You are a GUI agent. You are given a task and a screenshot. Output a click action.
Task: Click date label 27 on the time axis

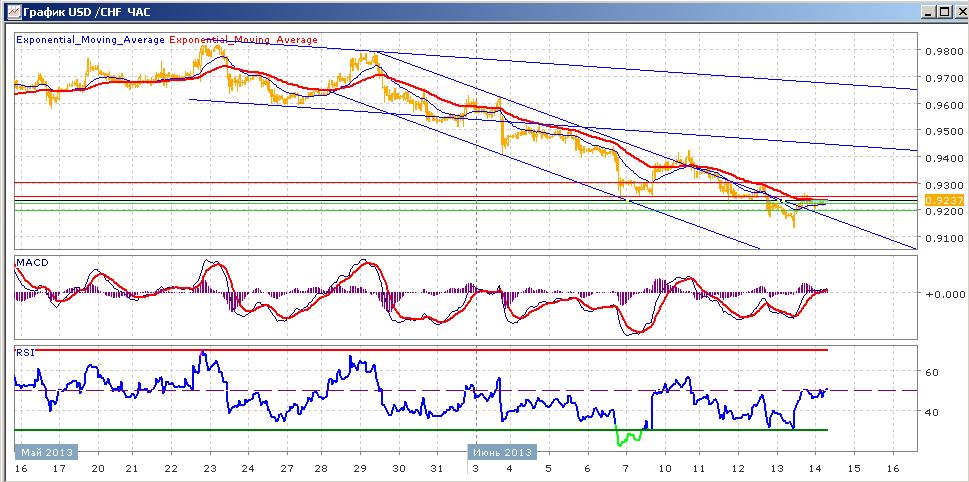click(286, 468)
